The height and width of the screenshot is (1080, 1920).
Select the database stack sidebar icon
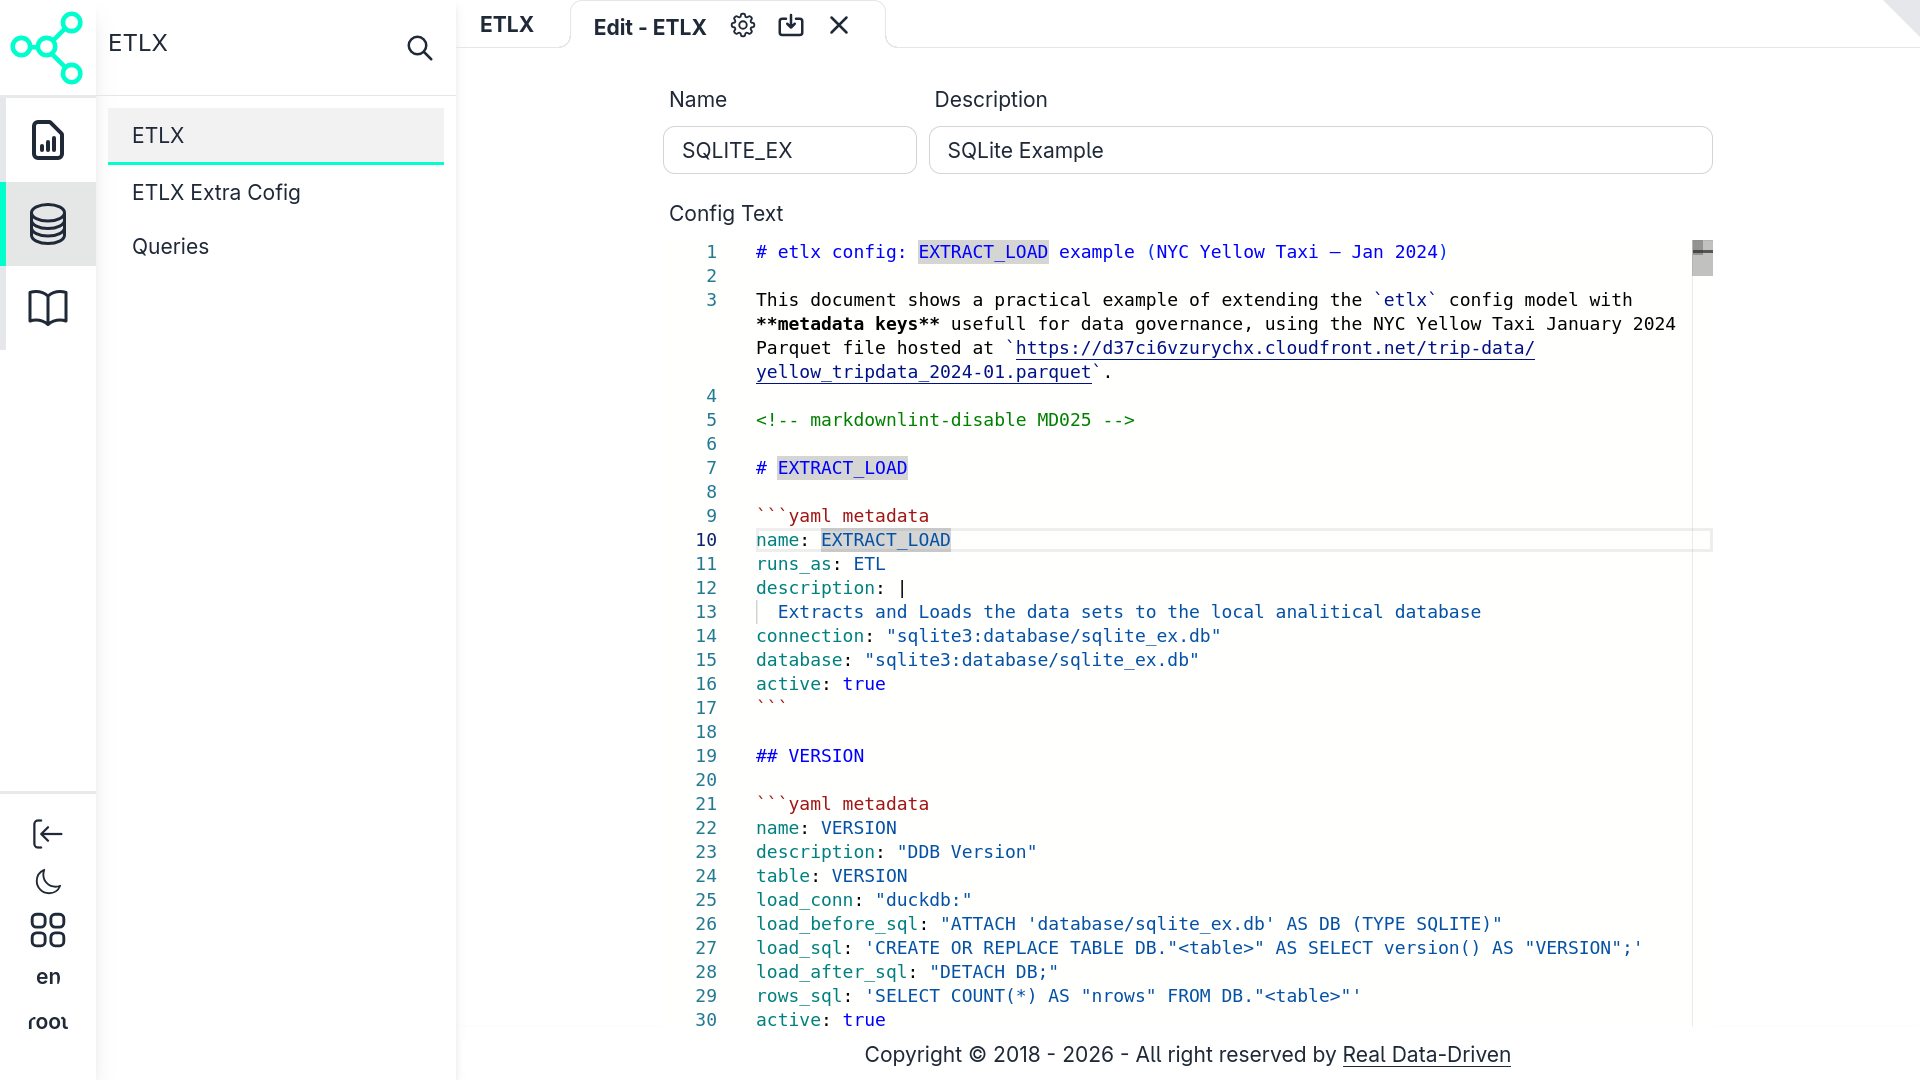(x=48, y=224)
